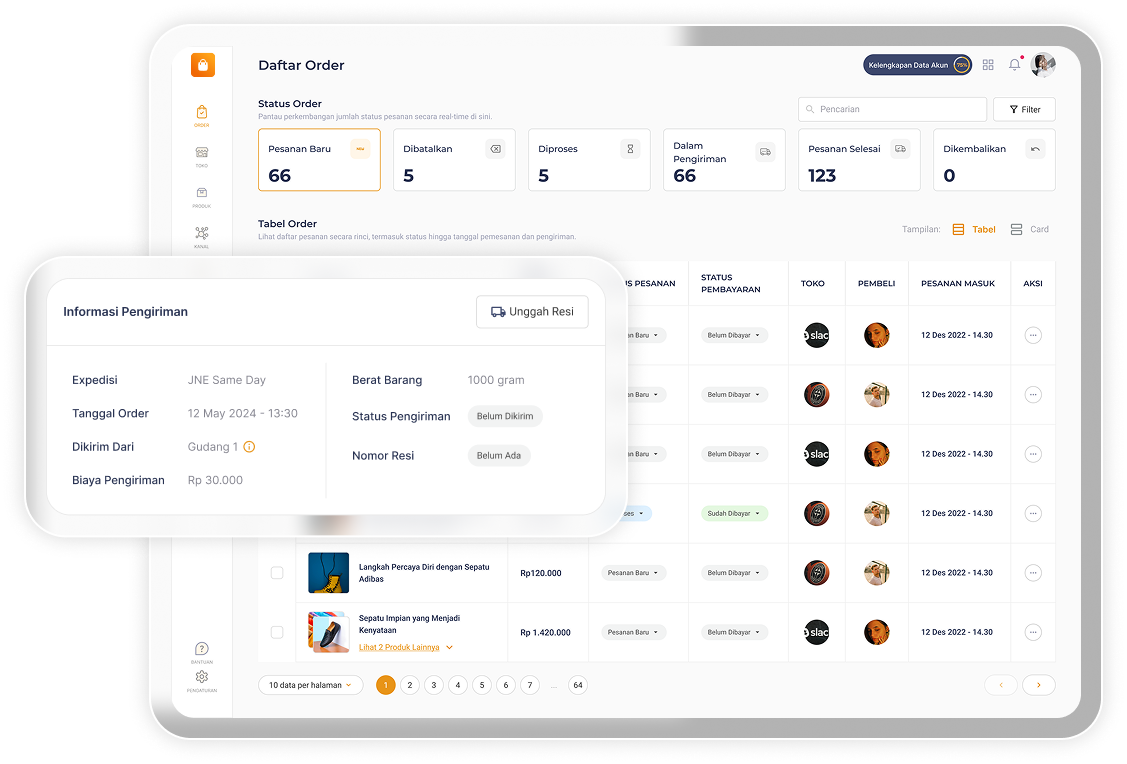Click the Unggah Resi button
Screen dimensions: 1127x764
click(x=532, y=312)
